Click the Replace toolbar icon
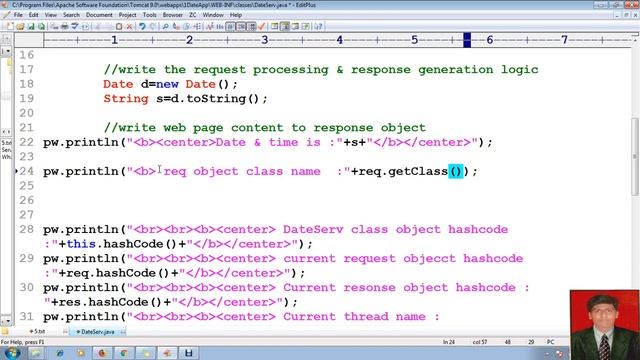Viewport: 640px width, 360px height. (176, 27)
